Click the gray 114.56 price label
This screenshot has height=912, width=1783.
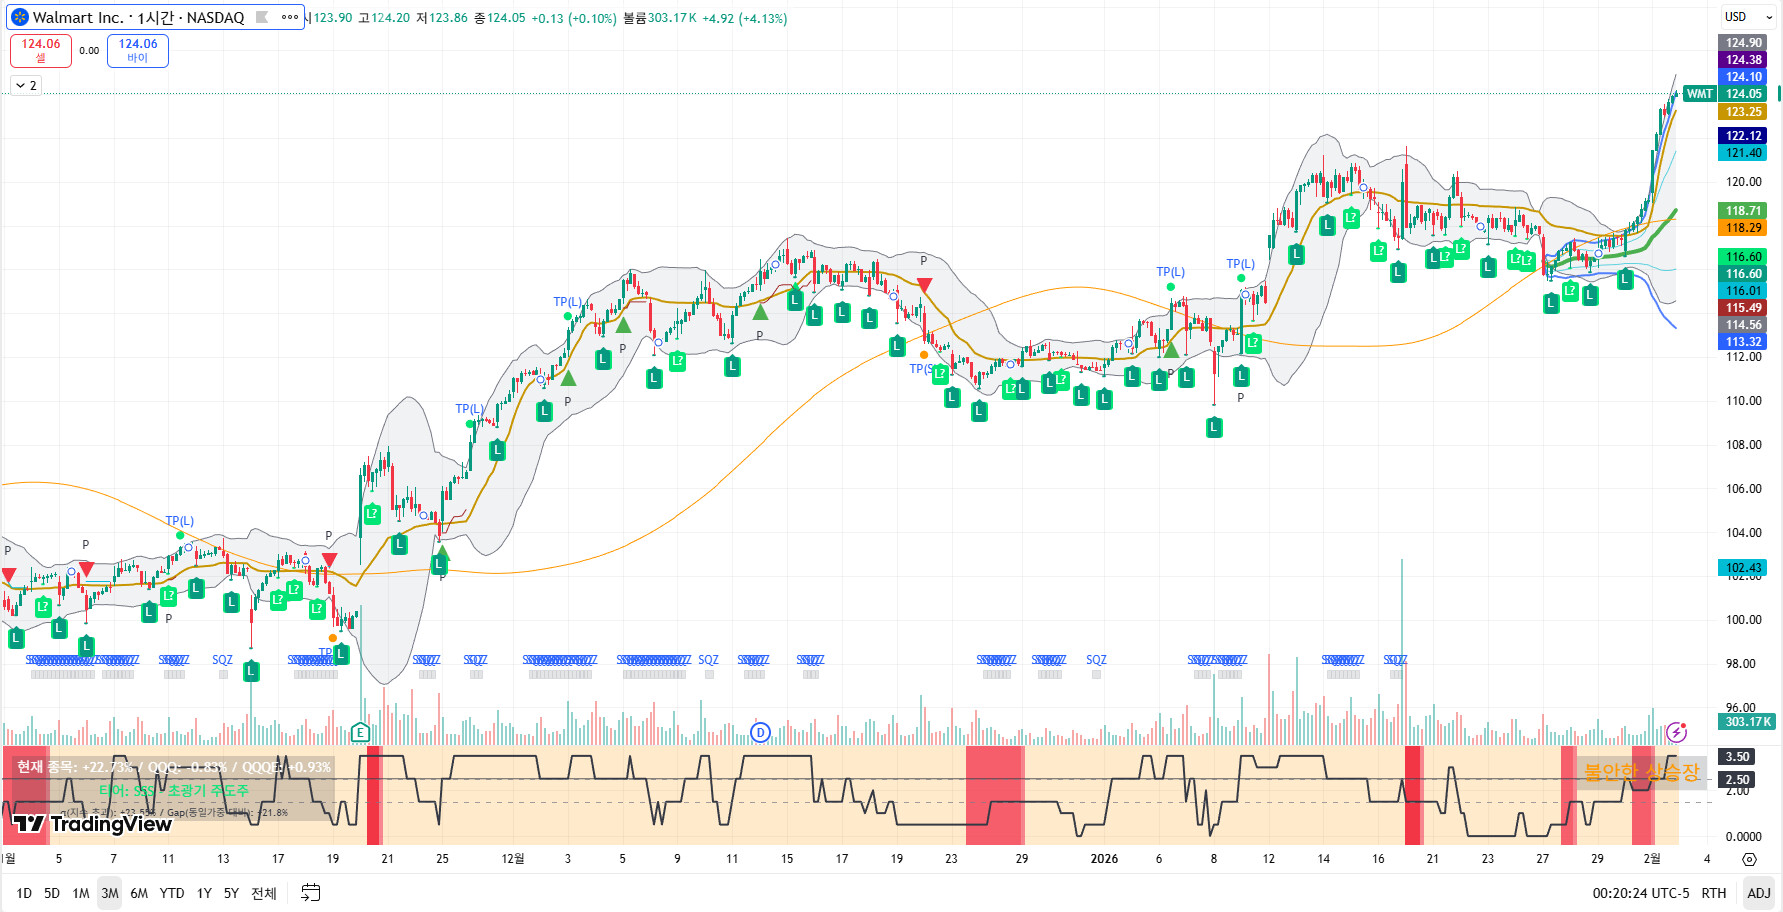click(1743, 325)
